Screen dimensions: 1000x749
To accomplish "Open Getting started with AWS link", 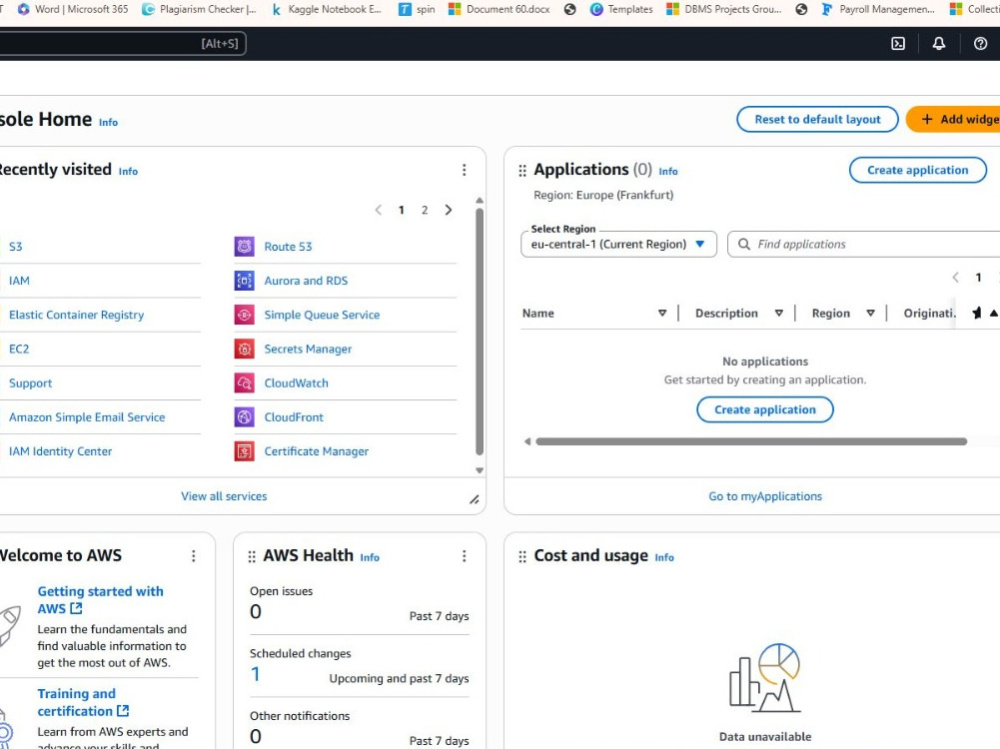I will [x=100, y=600].
